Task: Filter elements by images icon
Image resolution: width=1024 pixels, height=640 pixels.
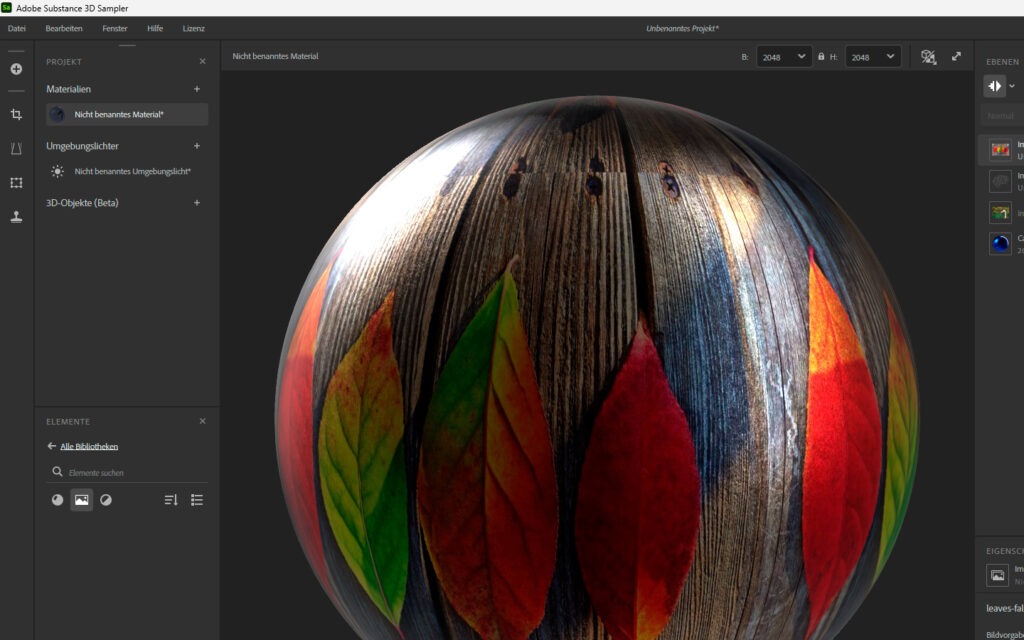Action: coord(82,500)
